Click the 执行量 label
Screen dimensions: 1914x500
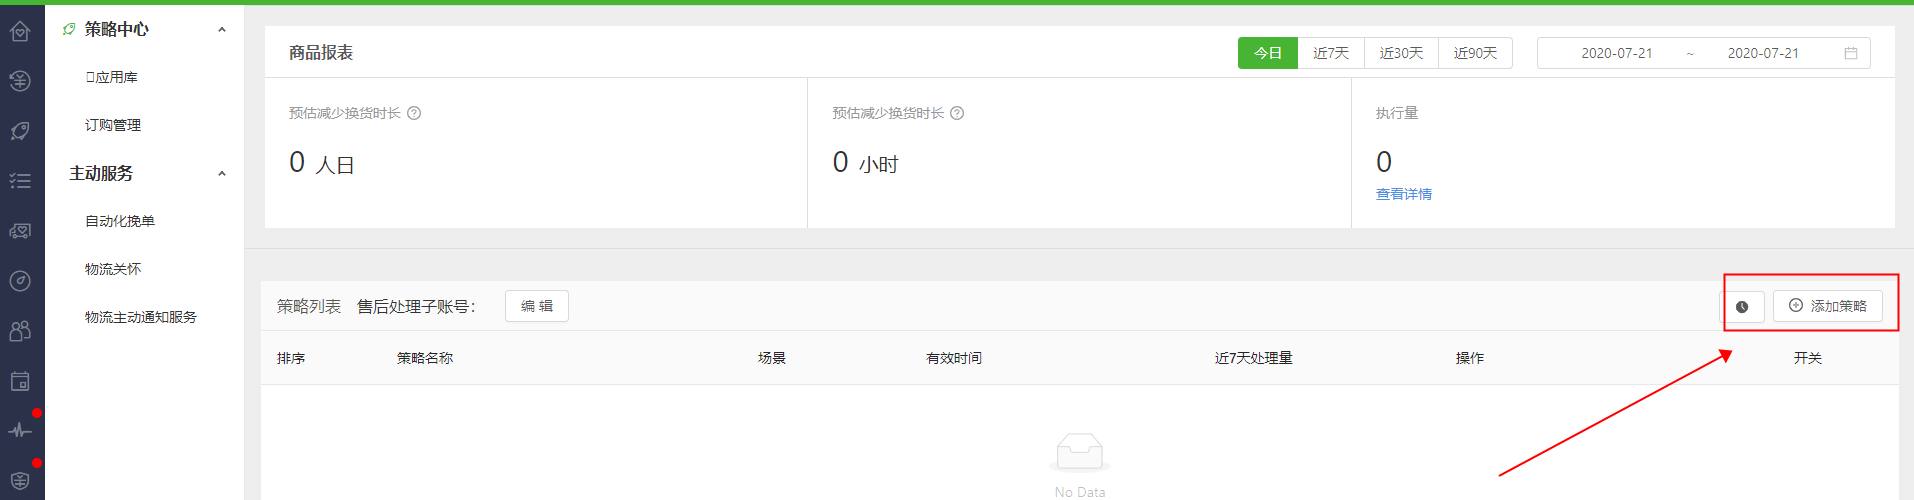click(x=1397, y=113)
